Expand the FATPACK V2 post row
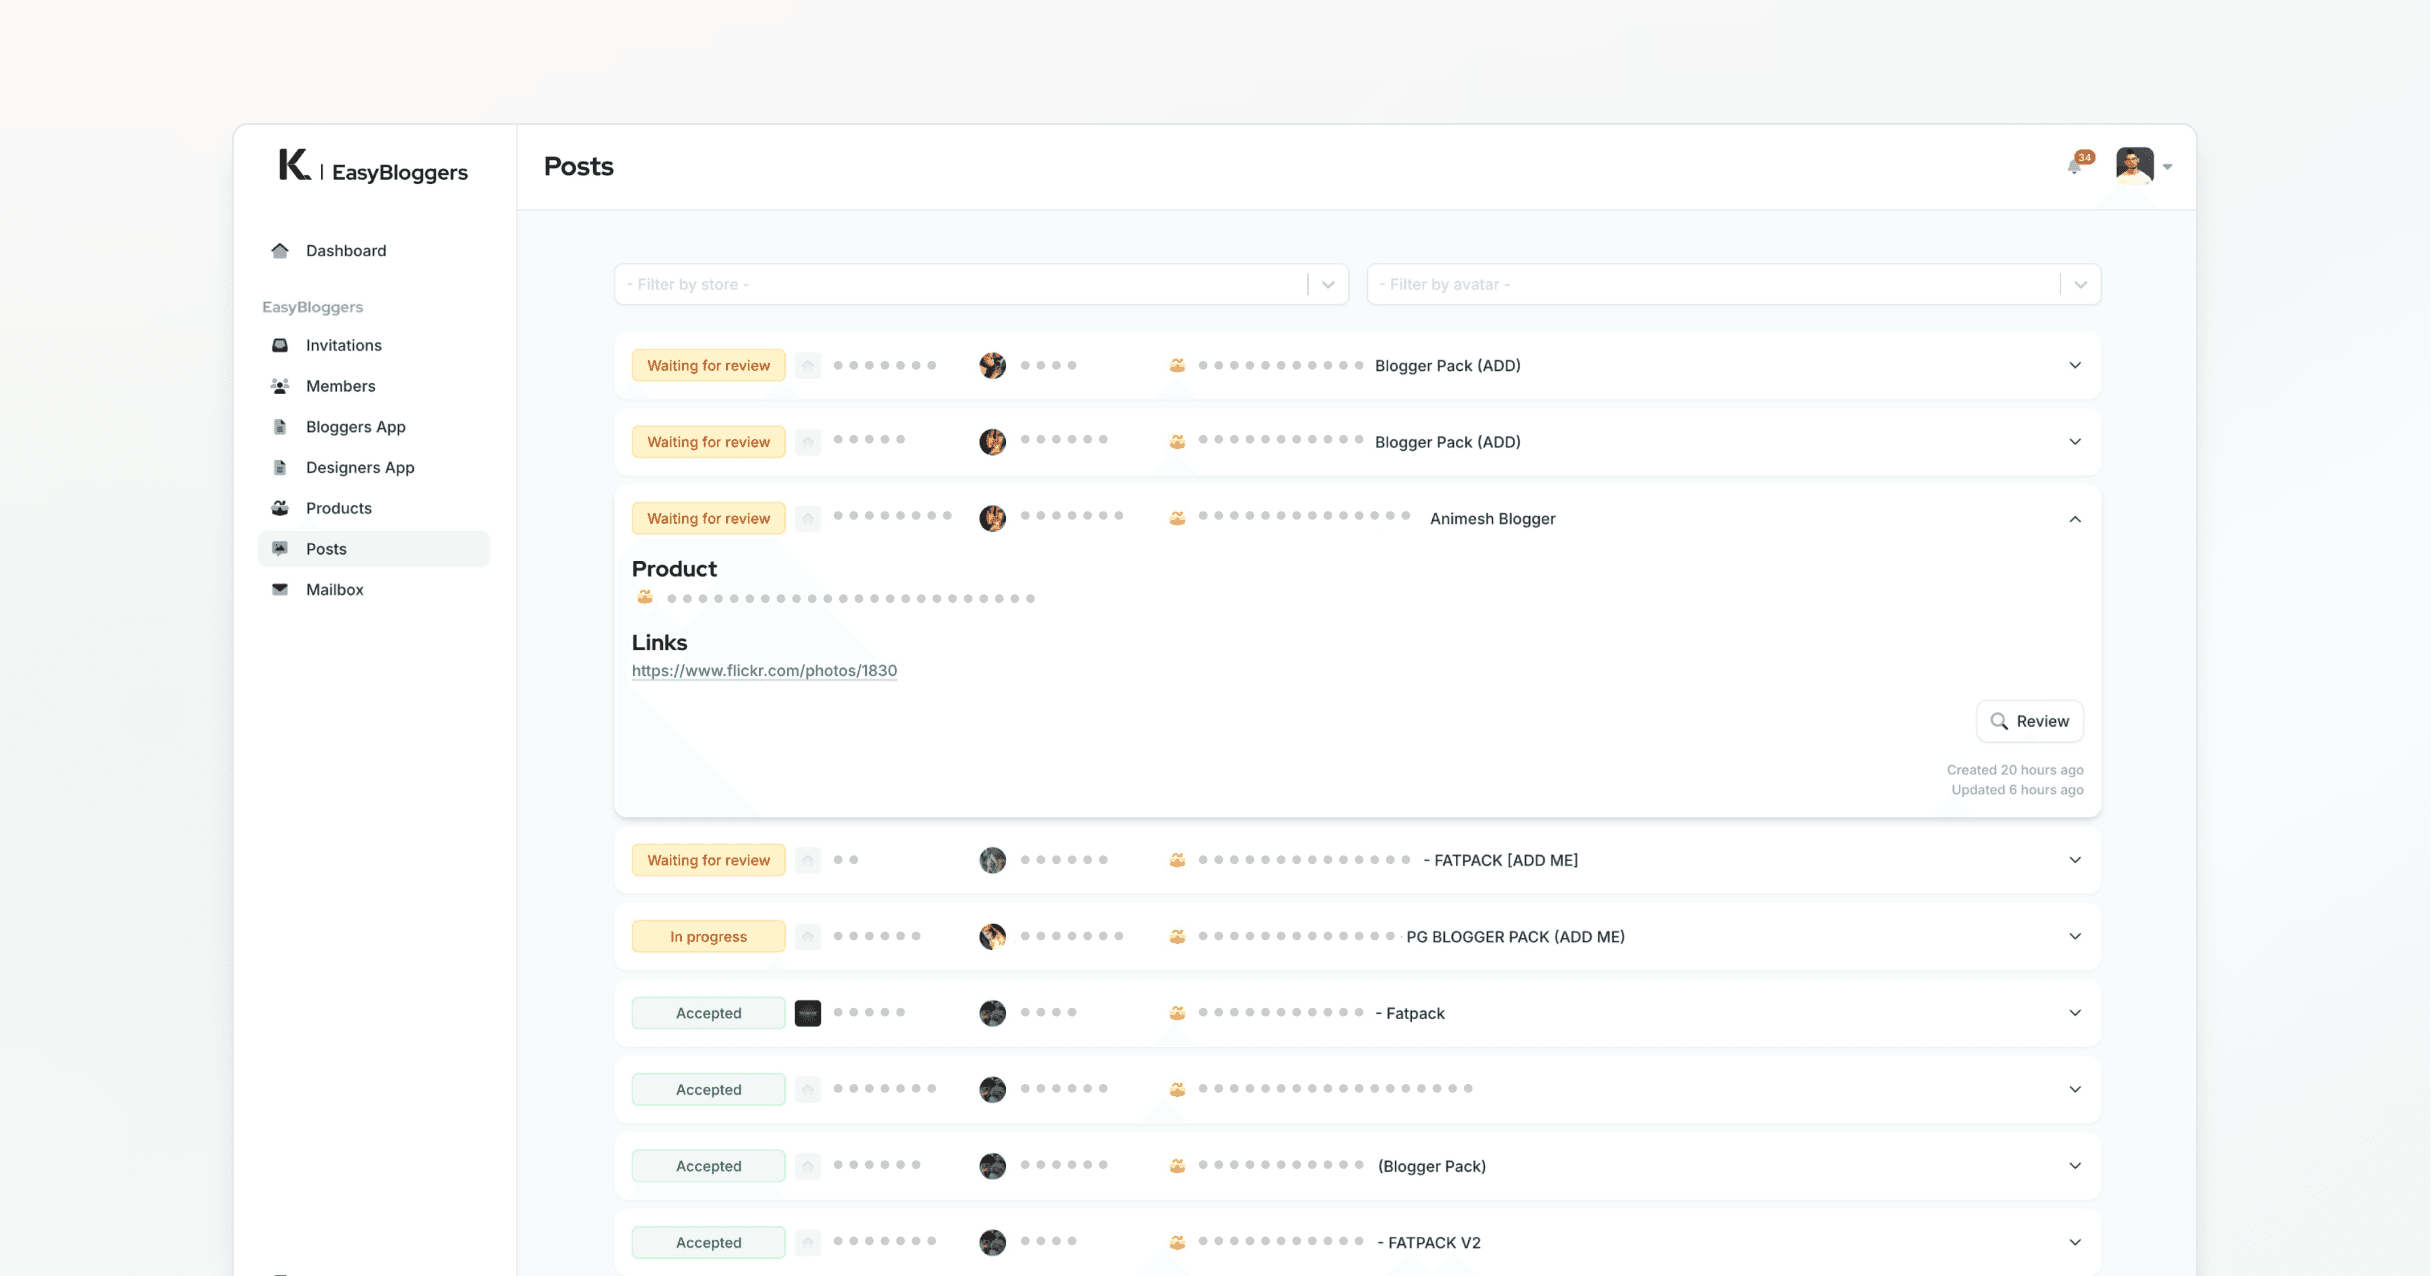 click(x=2075, y=1242)
